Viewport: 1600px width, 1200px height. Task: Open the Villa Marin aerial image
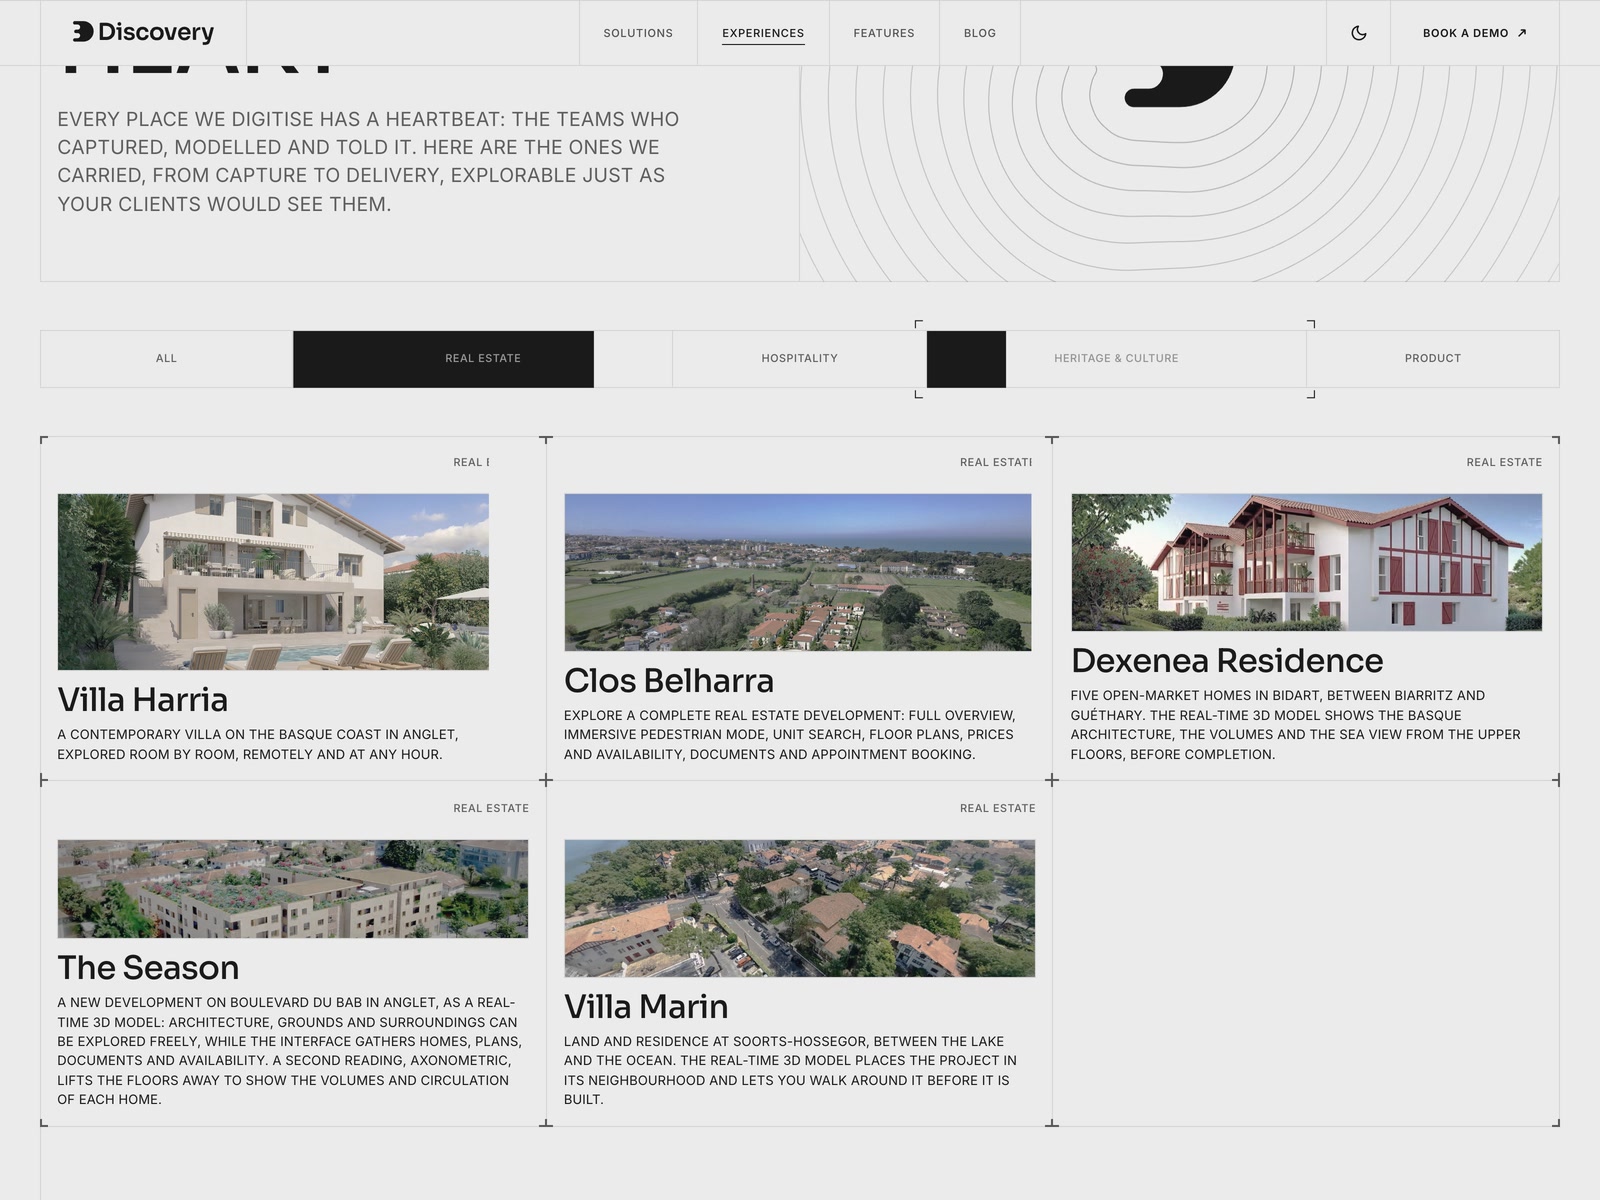click(x=799, y=908)
